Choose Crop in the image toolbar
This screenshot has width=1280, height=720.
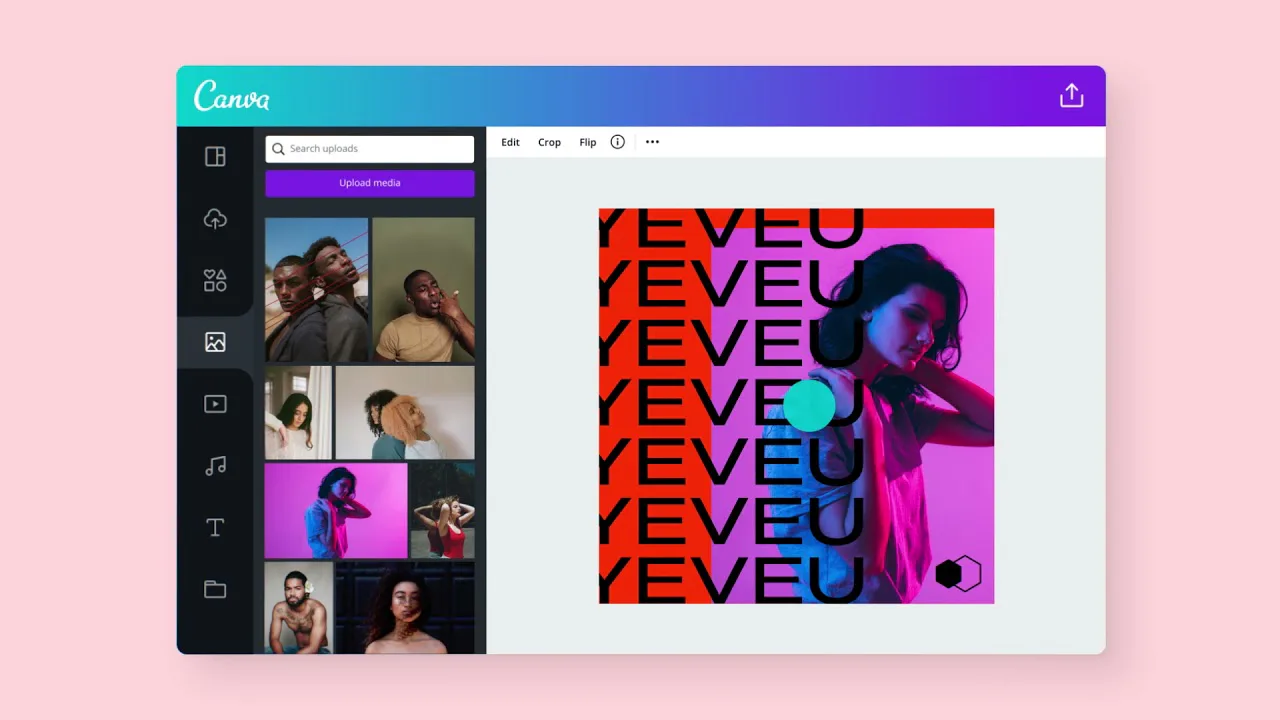click(x=549, y=142)
